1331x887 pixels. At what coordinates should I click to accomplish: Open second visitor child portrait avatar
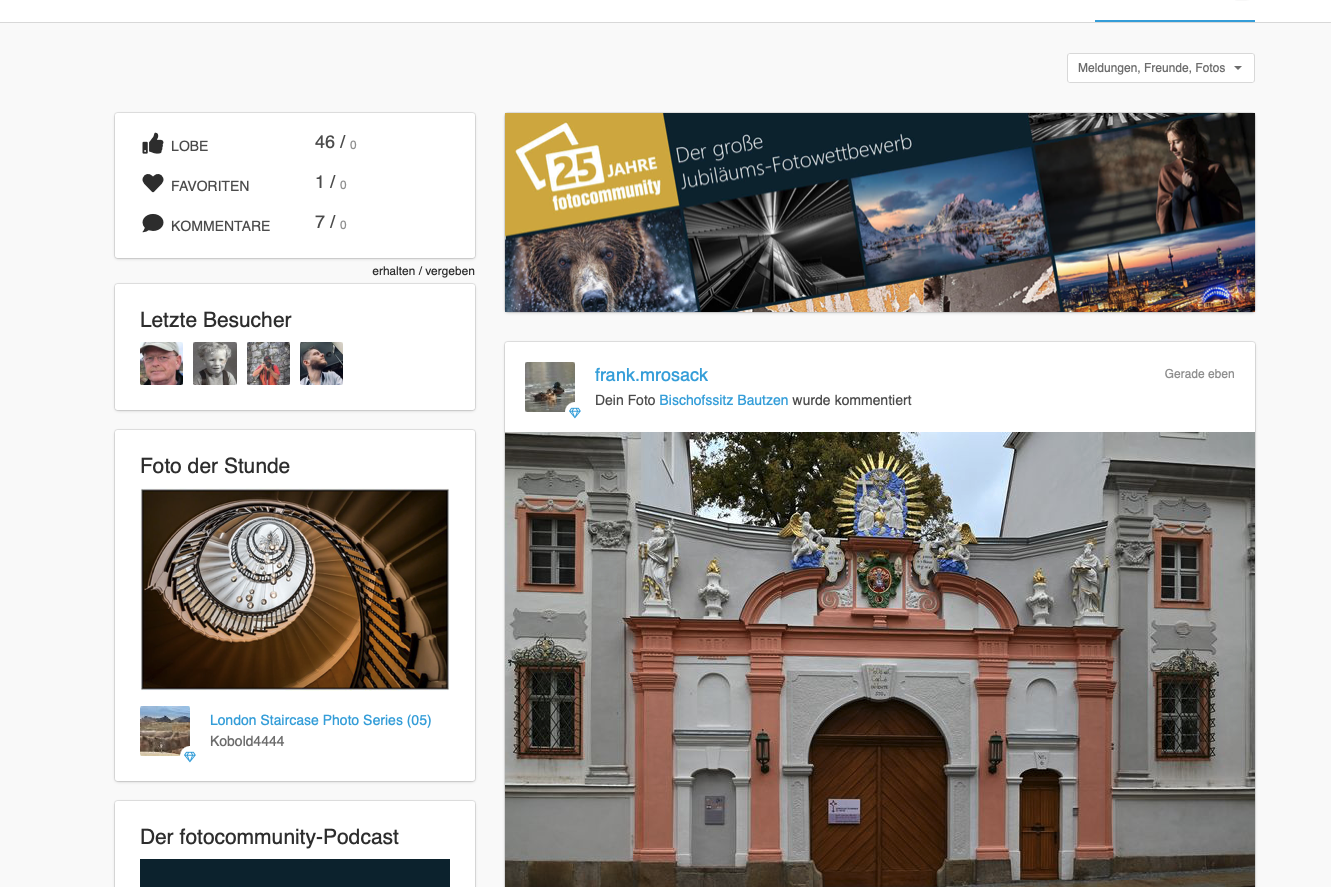tap(214, 364)
